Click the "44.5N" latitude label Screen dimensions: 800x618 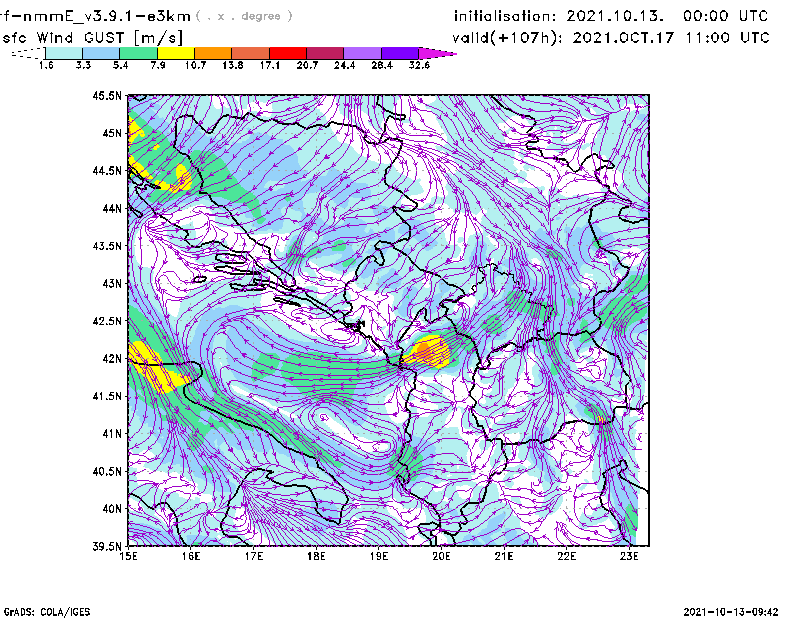point(108,170)
